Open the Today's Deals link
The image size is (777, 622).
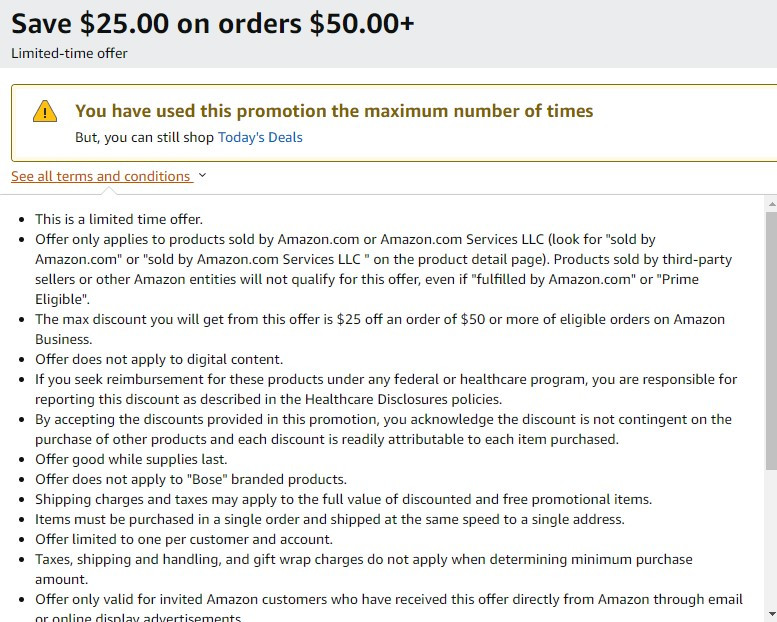[260, 137]
